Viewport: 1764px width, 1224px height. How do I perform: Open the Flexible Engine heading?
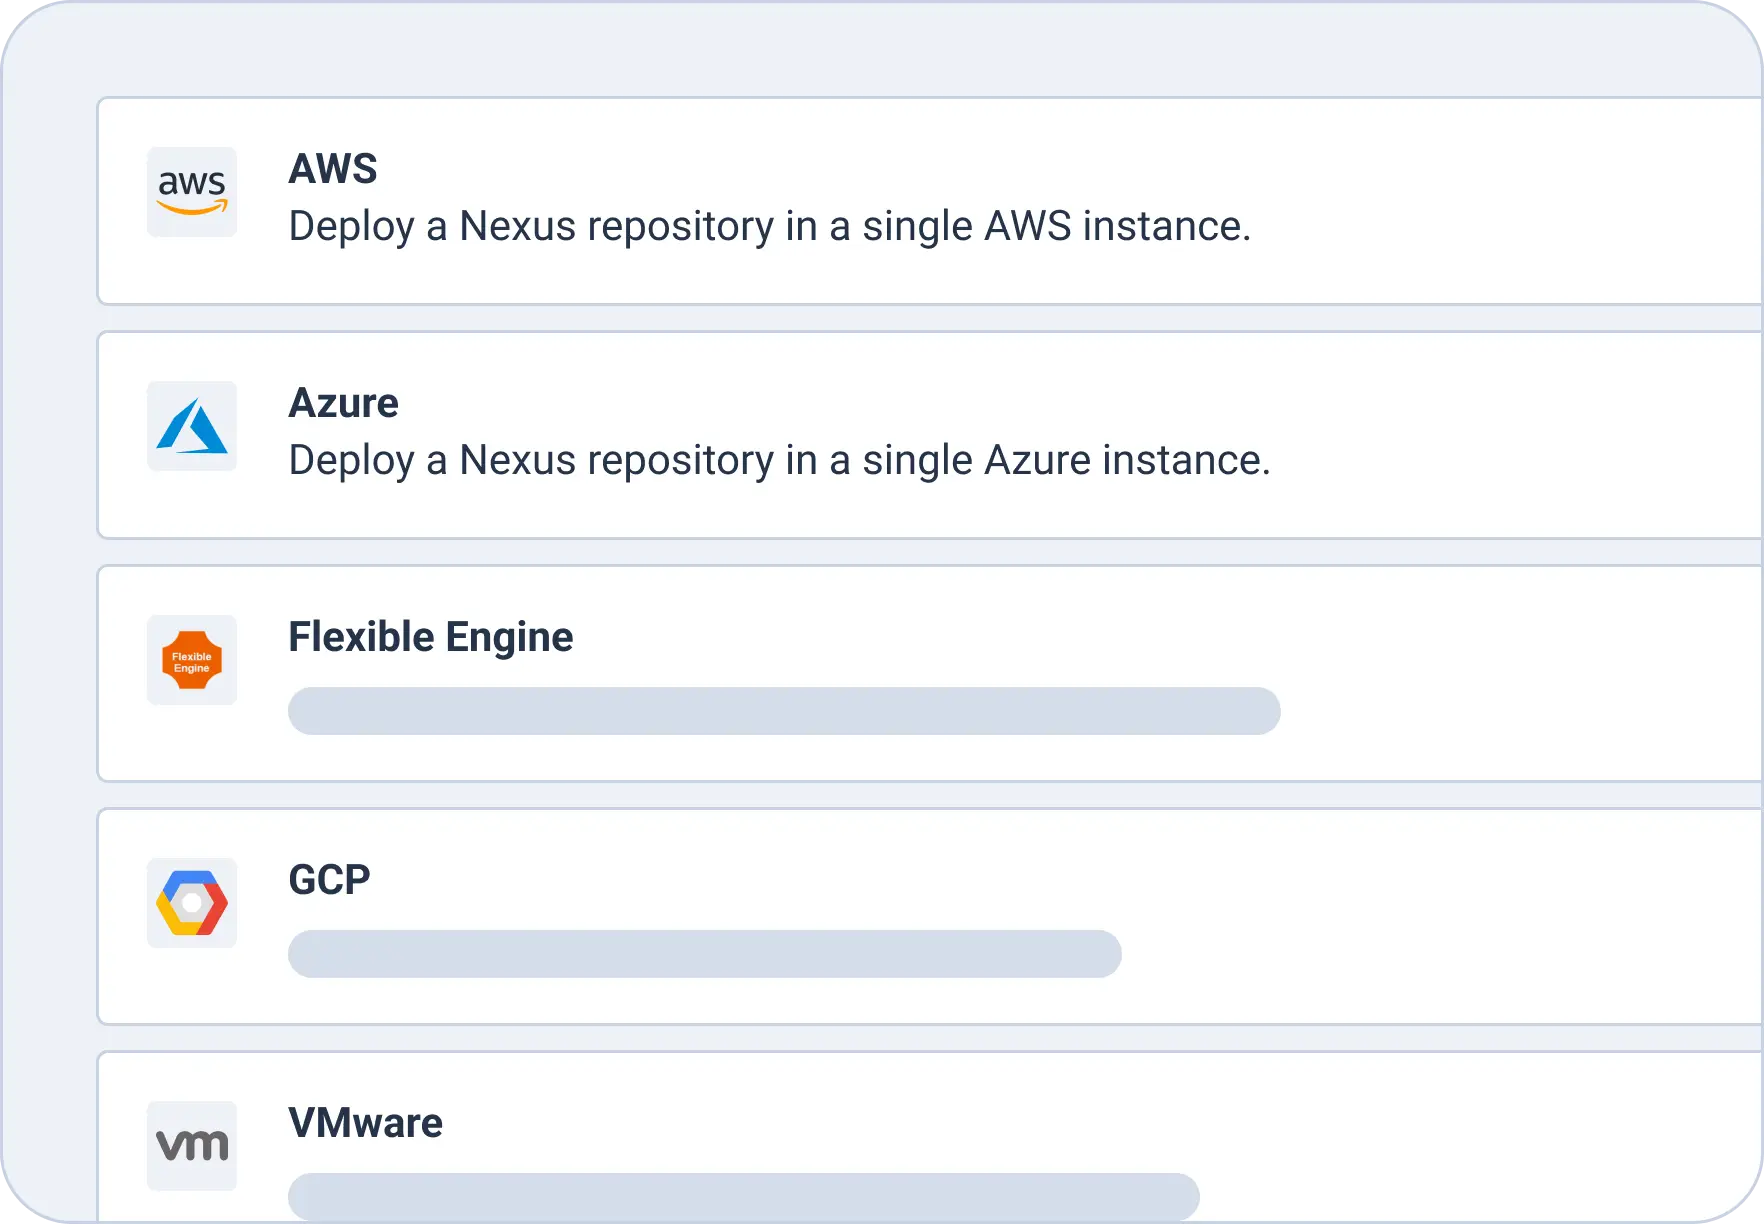click(x=430, y=637)
